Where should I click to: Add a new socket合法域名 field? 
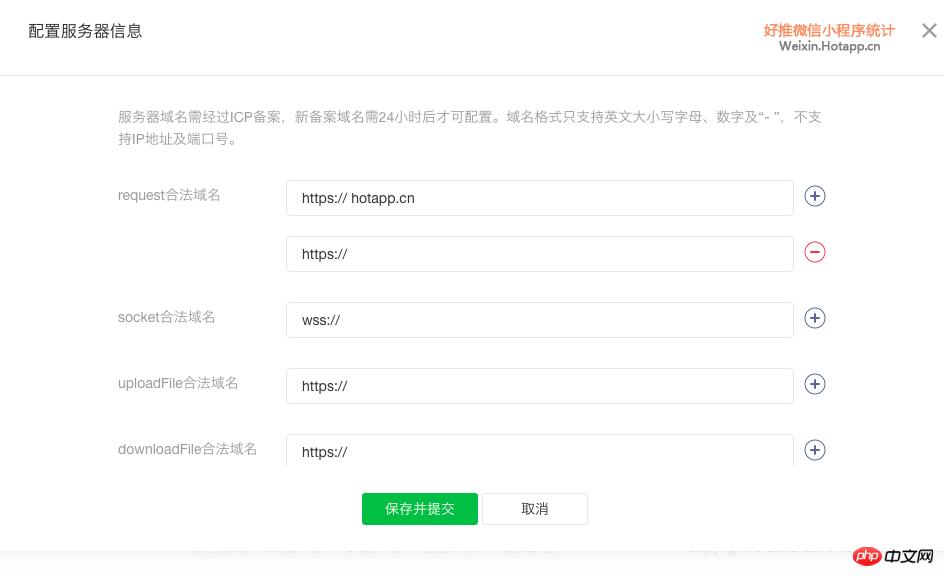pos(815,318)
